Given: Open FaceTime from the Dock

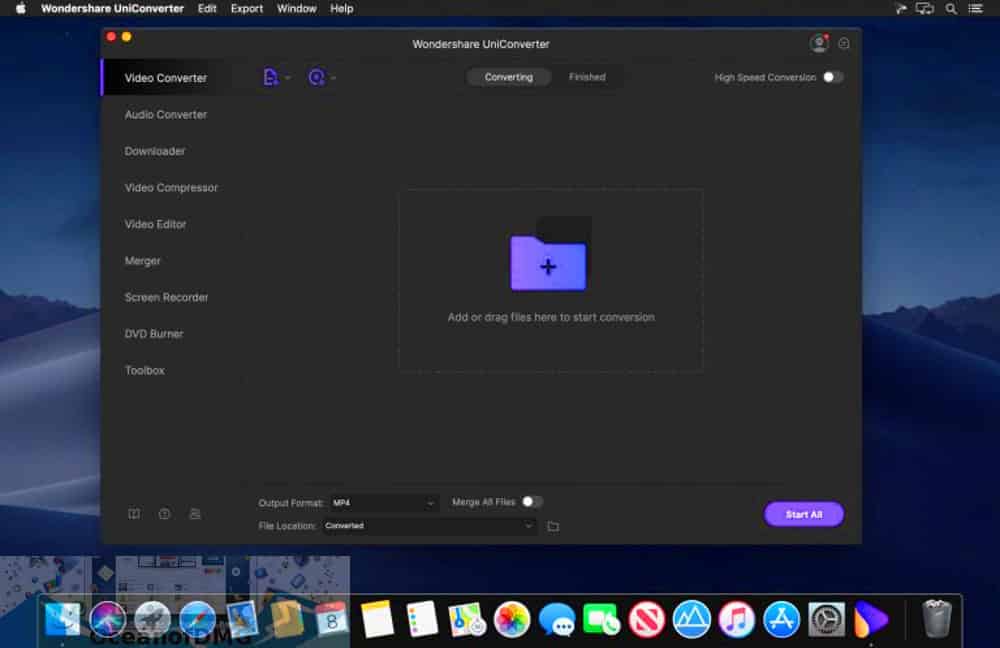Looking at the screenshot, I should tap(601, 619).
